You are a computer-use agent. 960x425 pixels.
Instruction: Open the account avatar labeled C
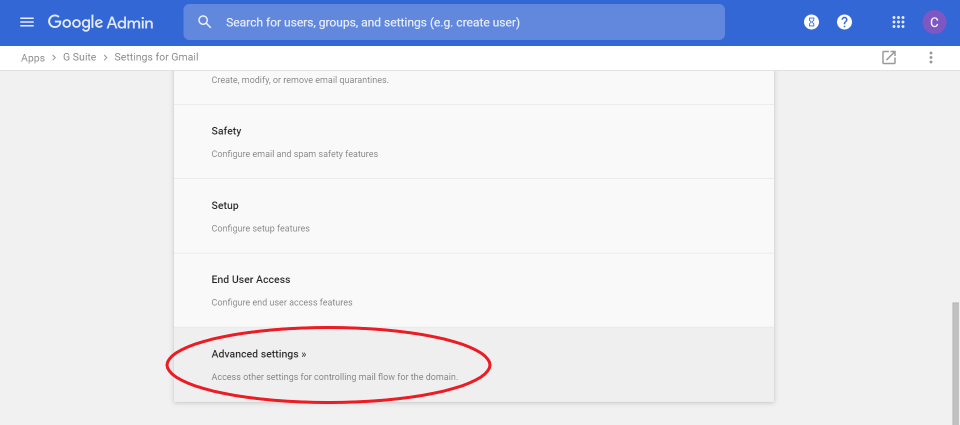point(934,23)
